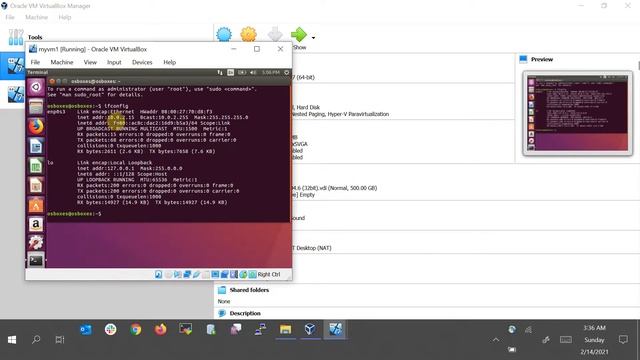
Task: Click the Windows Start button
Action: click(12, 340)
